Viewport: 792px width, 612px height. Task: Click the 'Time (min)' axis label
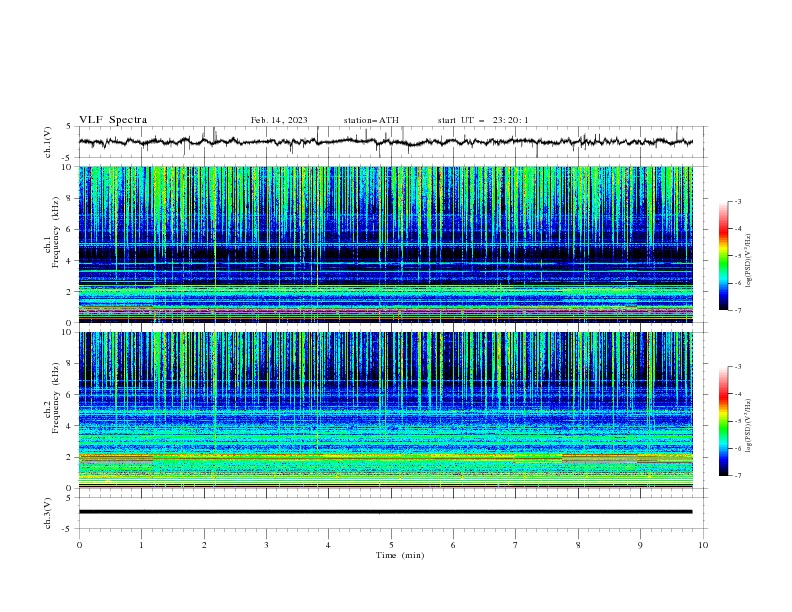tap(400, 555)
